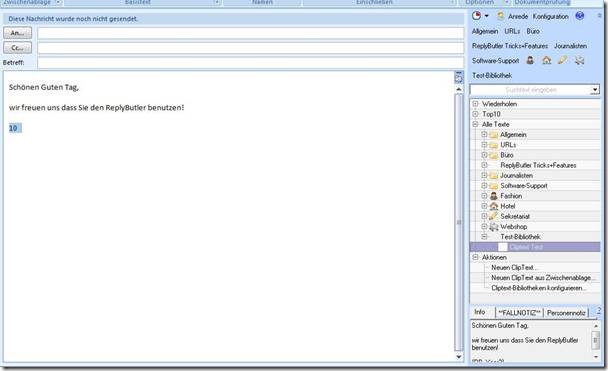Expand the Top10 tree node
Image resolution: width=608 pixels, height=371 pixels.
coord(475,114)
